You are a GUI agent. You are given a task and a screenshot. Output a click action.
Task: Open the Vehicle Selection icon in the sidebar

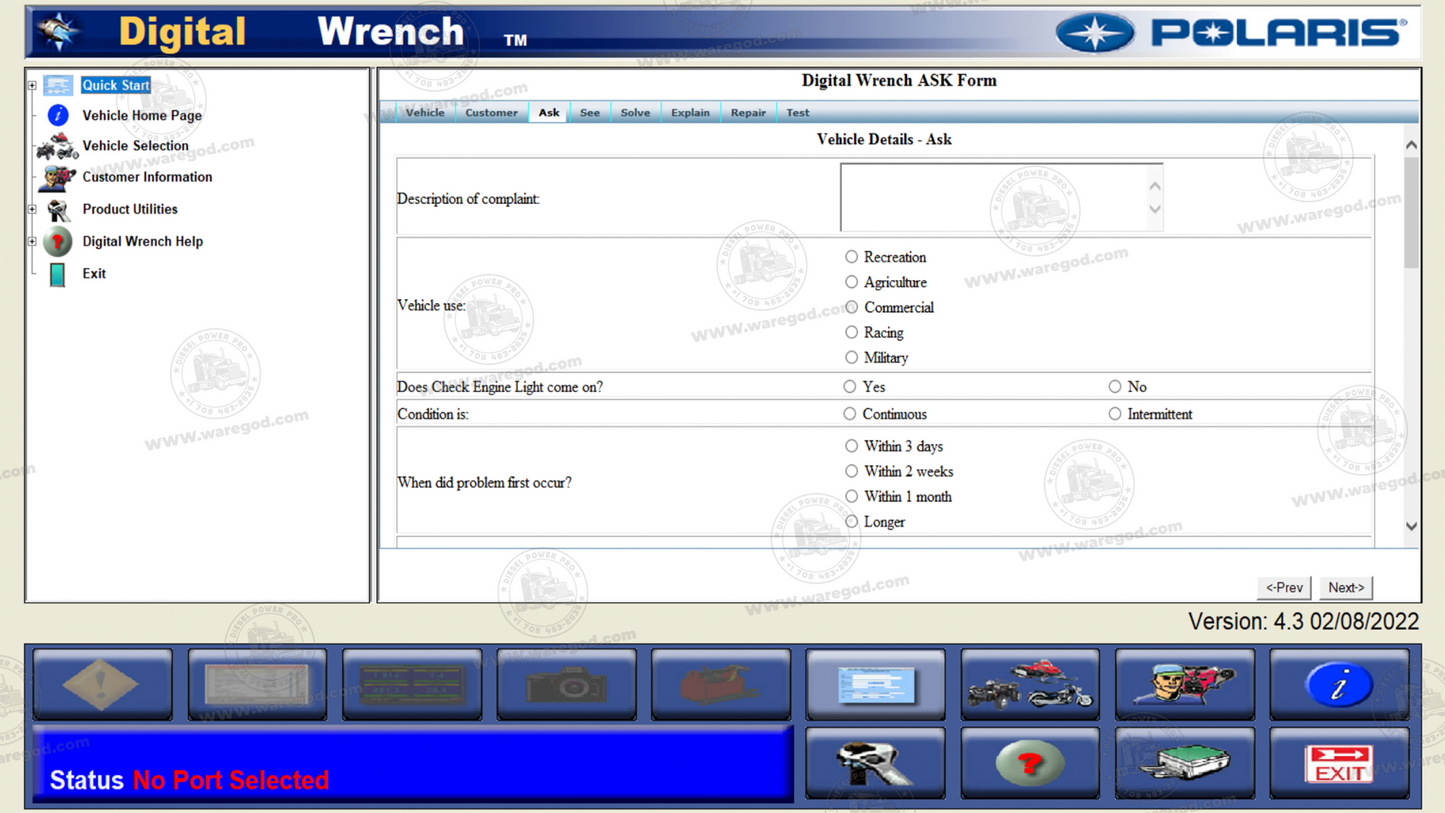click(x=55, y=147)
